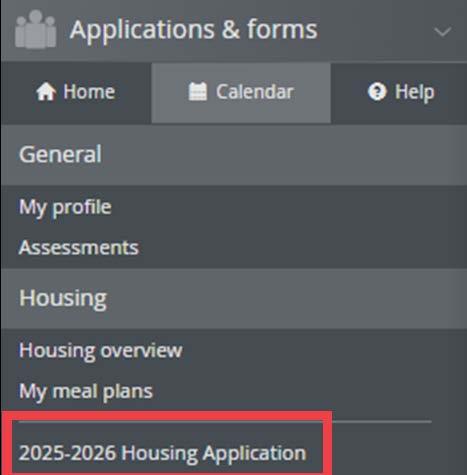Click the calendar icon in the navigation bar
This screenshot has height=475, width=467.
[x=198, y=92]
